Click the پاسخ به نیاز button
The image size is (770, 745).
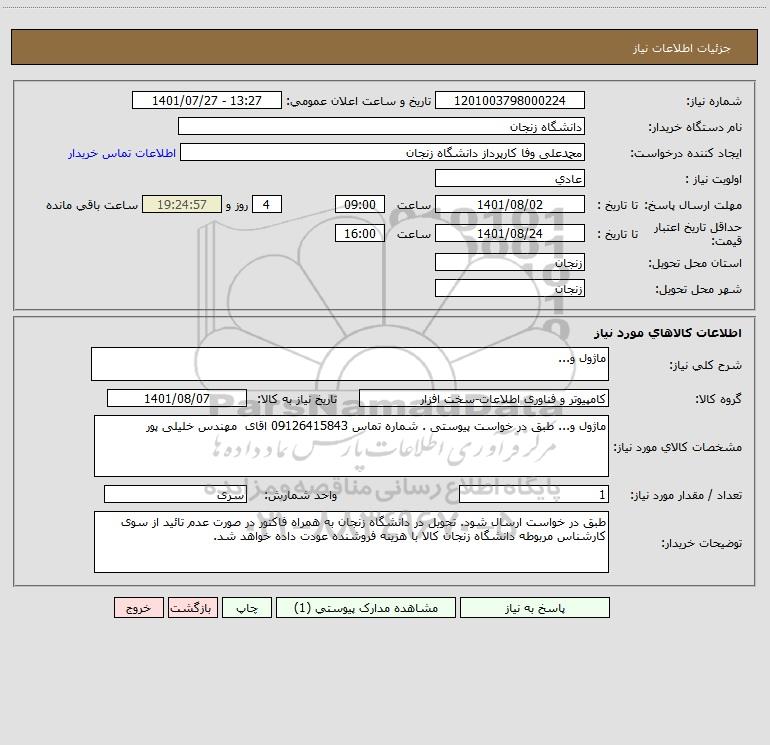click(535, 607)
